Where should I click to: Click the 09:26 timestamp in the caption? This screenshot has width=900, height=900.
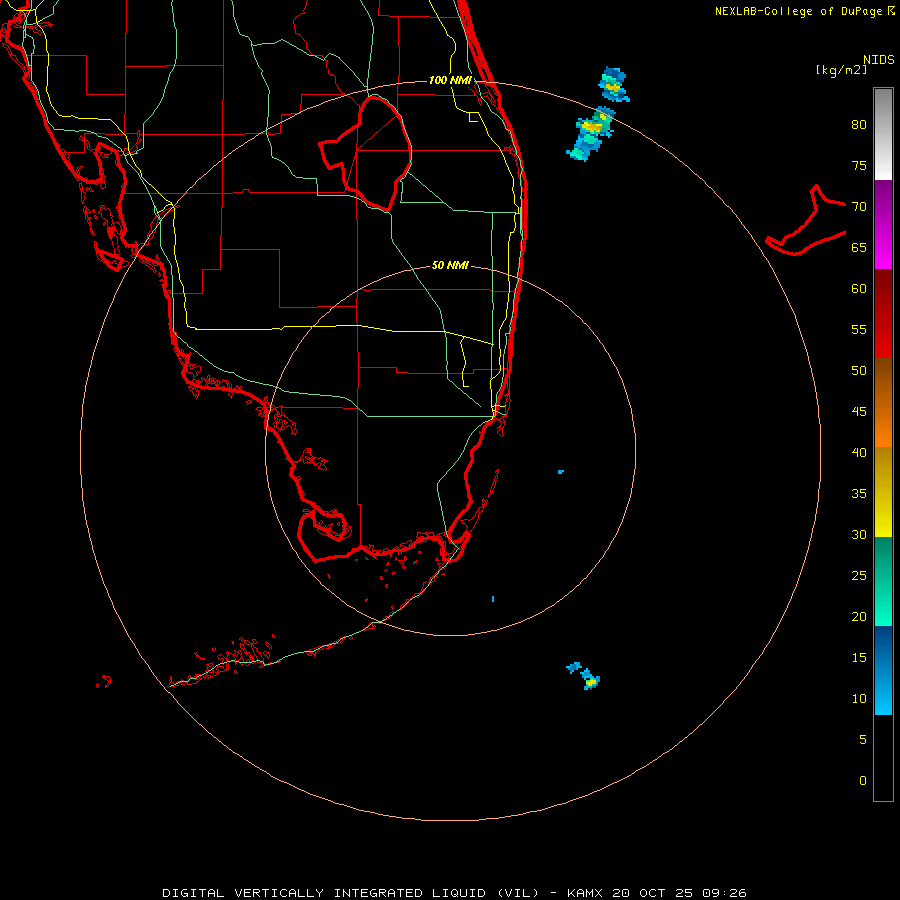coord(724,893)
